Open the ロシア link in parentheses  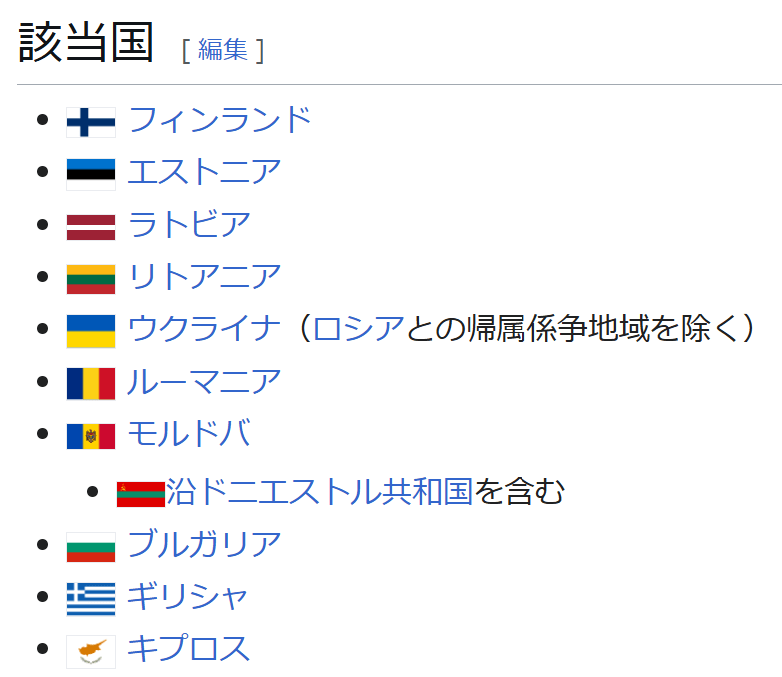click(358, 328)
